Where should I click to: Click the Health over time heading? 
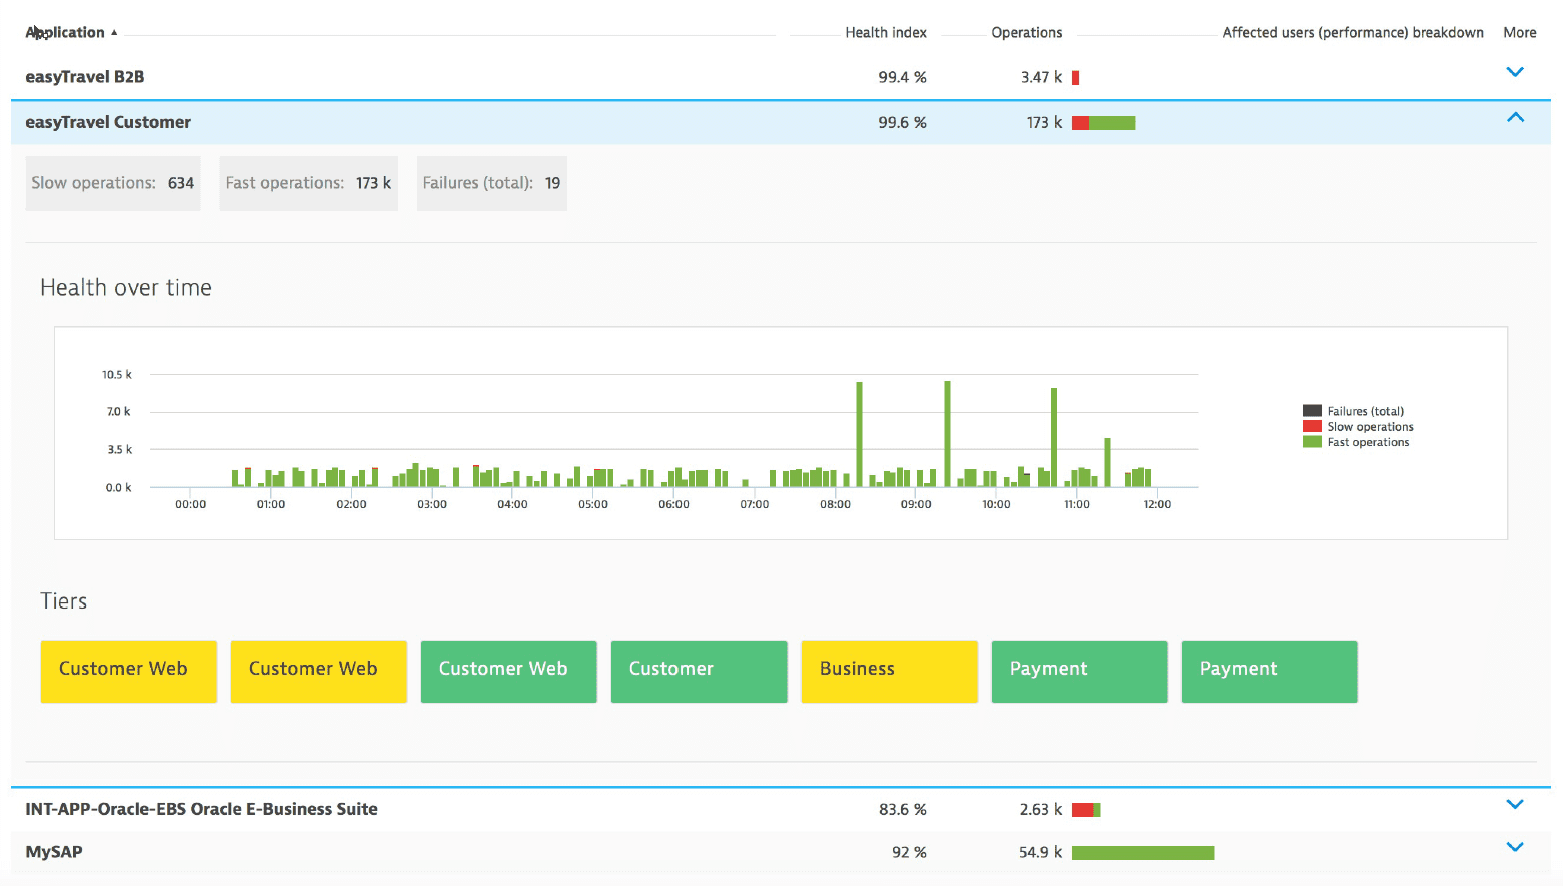126,288
